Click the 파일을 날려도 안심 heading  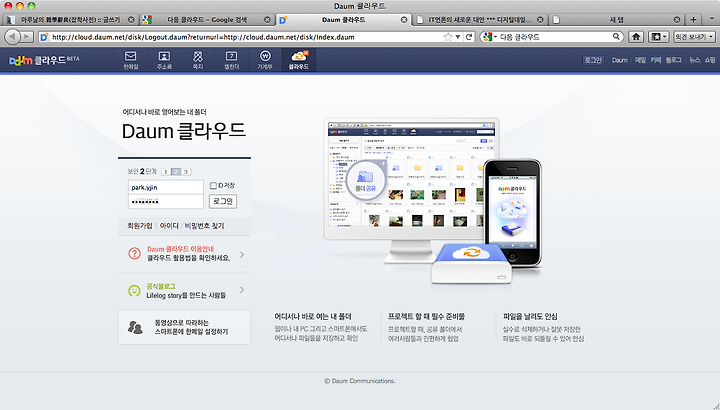[530, 316]
